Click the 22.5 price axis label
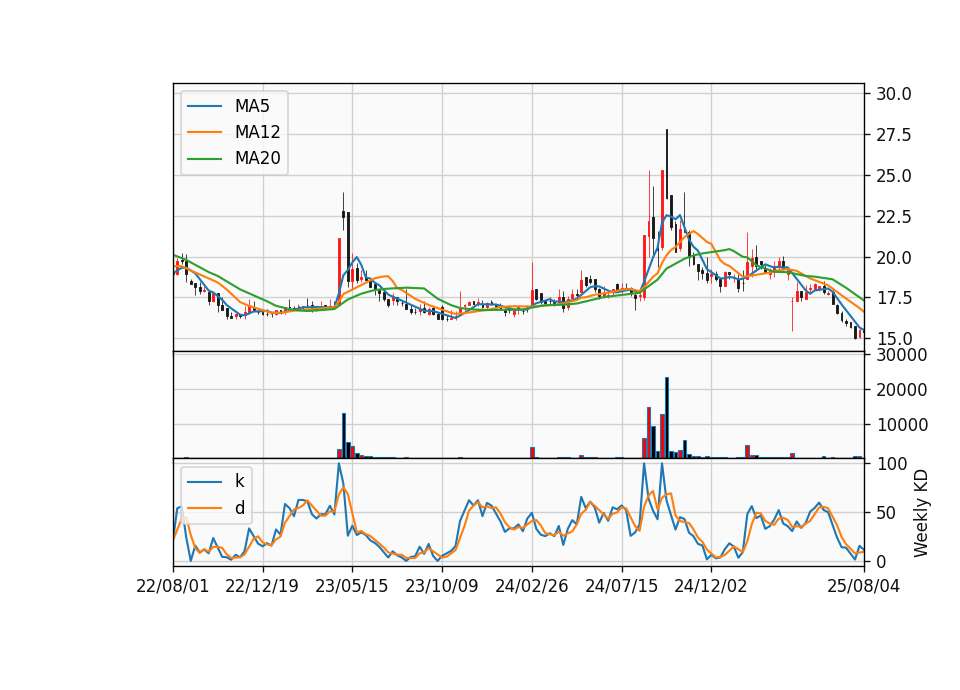 [894, 217]
